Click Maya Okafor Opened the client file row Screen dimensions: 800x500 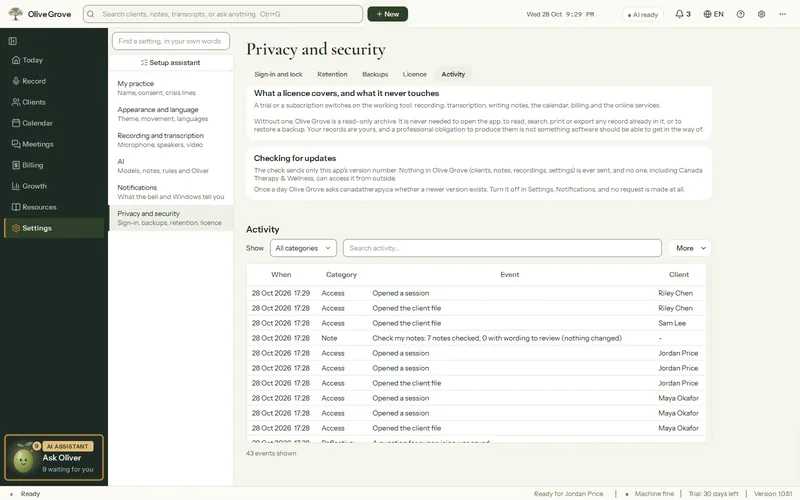pos(476,428)
